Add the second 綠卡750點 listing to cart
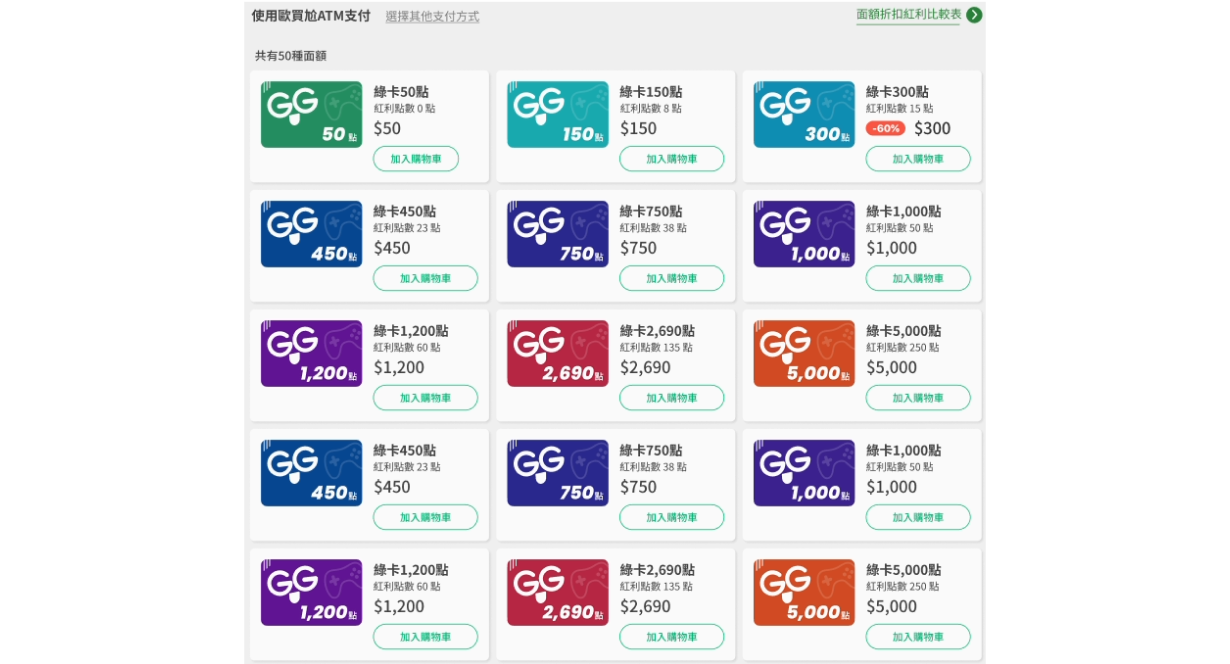The width and height of the screenshot is (1230, 664). [672, 517]
